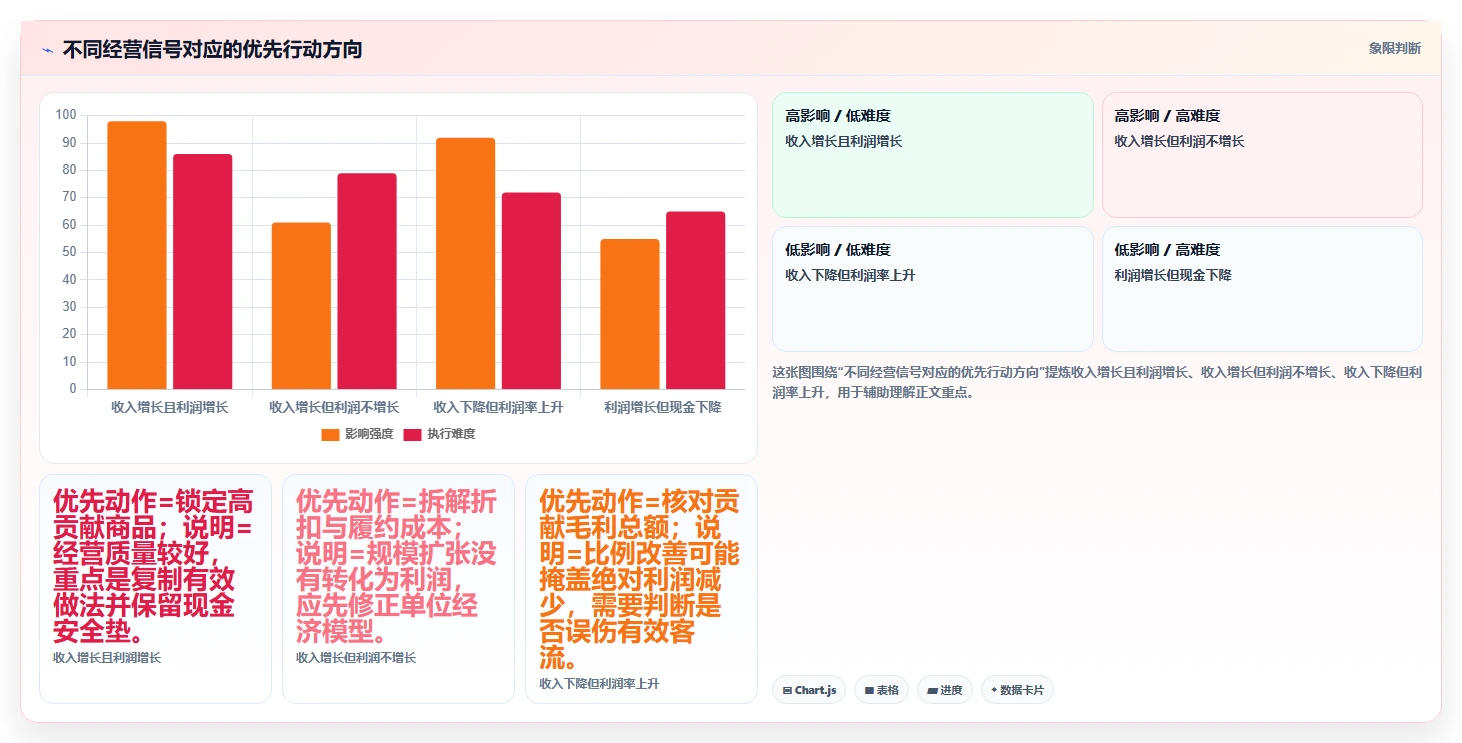
Task: Click the lightning icon beside the title
Action: pos(47,50)
